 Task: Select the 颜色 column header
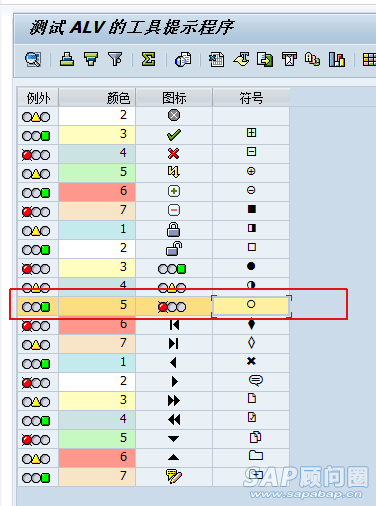(97, 98)
